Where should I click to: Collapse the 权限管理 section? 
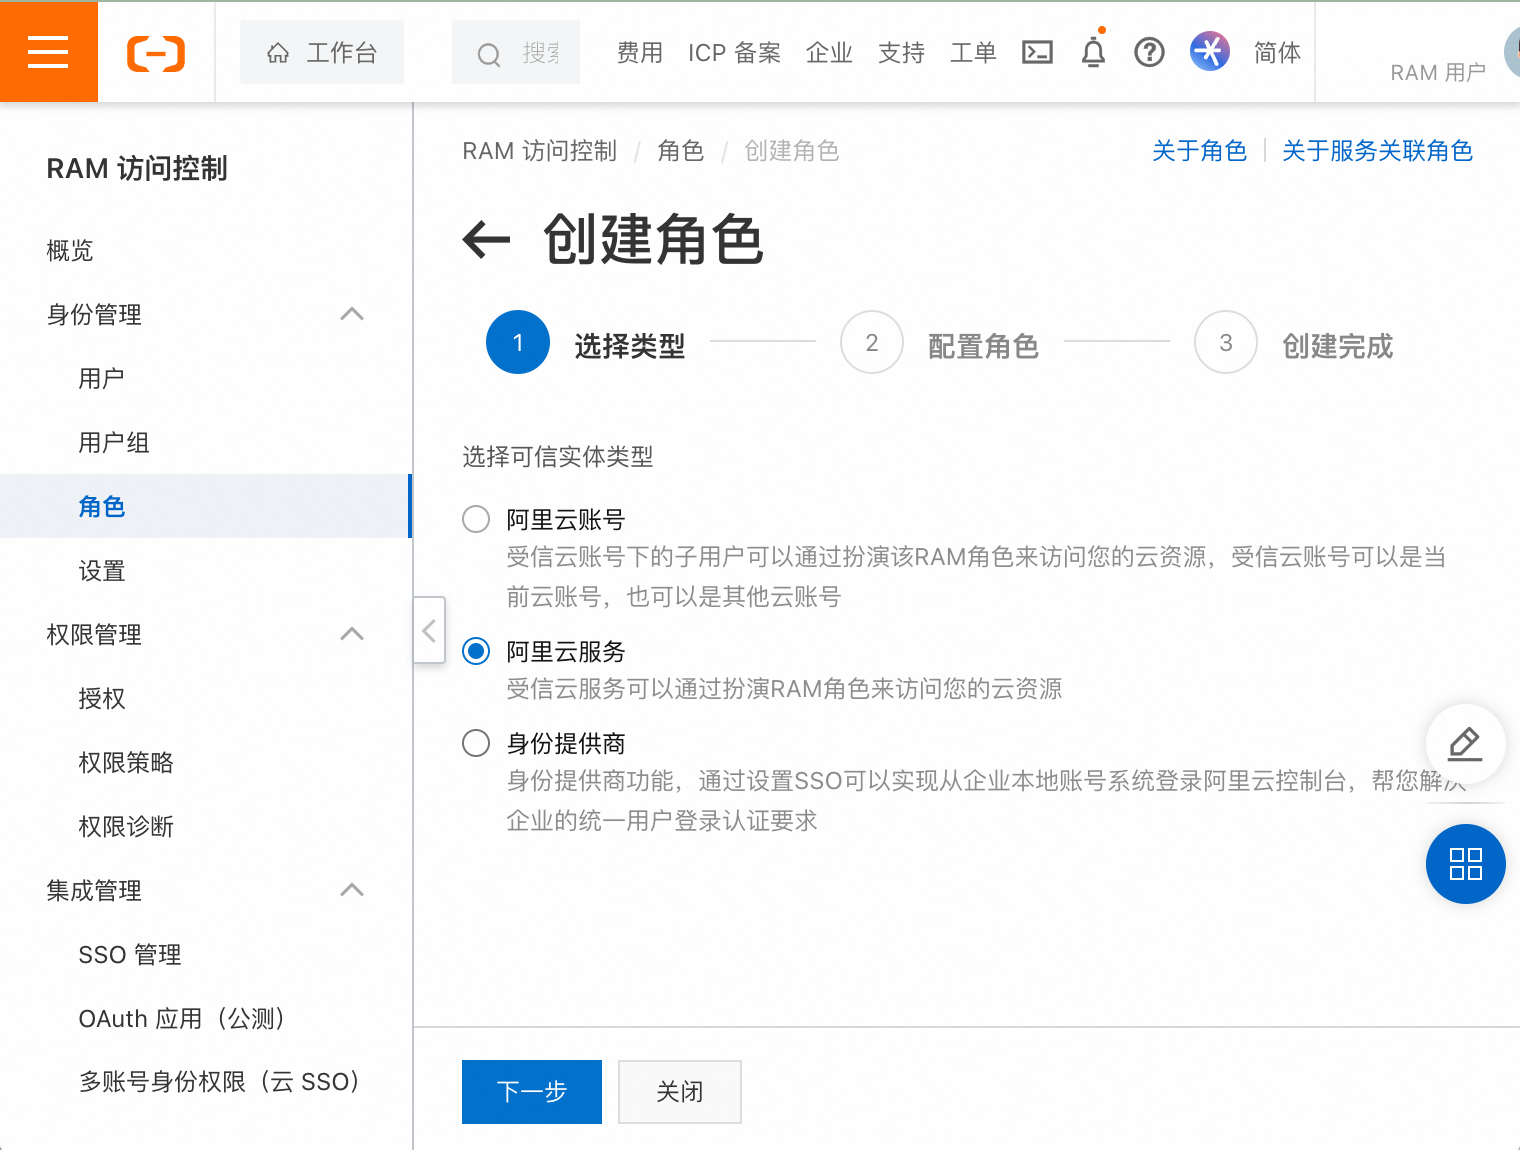(352, 634)
